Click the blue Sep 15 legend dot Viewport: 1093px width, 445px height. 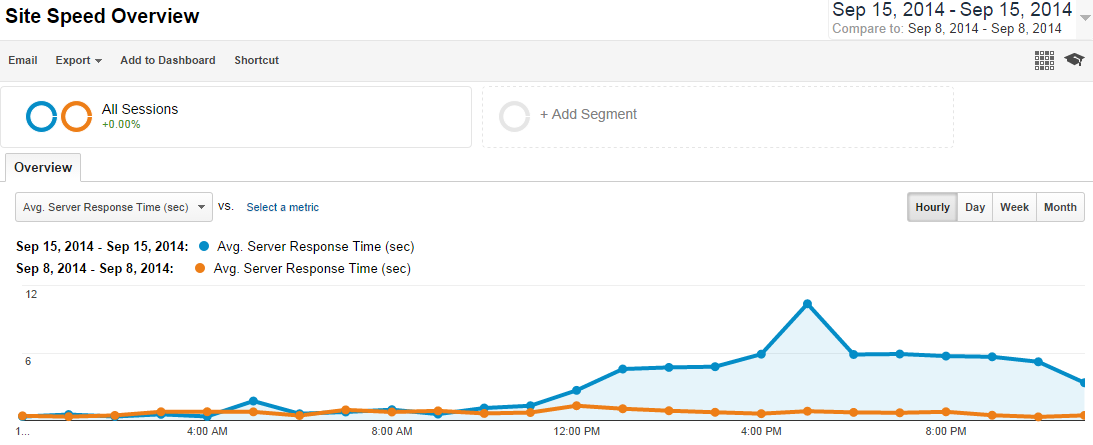click(x=205, y=246)
